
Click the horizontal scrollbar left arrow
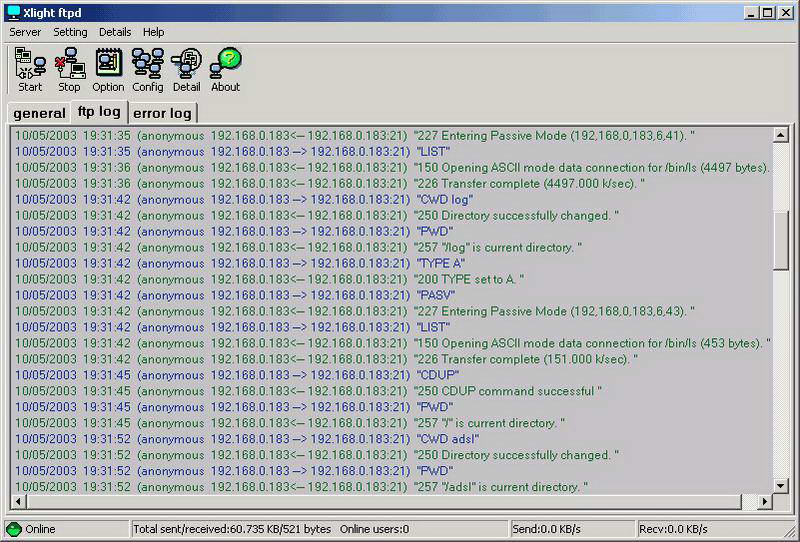pyautogui.click(x=18, y=502)
